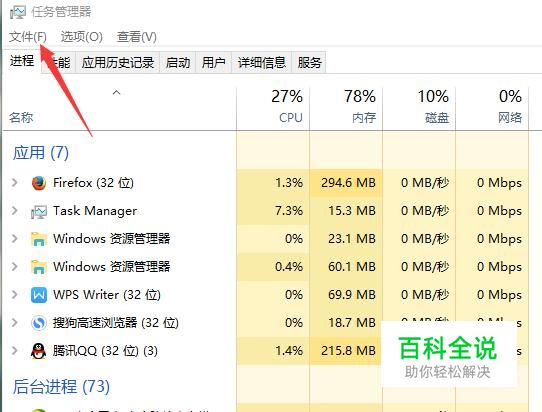This screenshot has height=412, width=542.
Task: Click memory value 60.1 MB
Action: (352, 266)
